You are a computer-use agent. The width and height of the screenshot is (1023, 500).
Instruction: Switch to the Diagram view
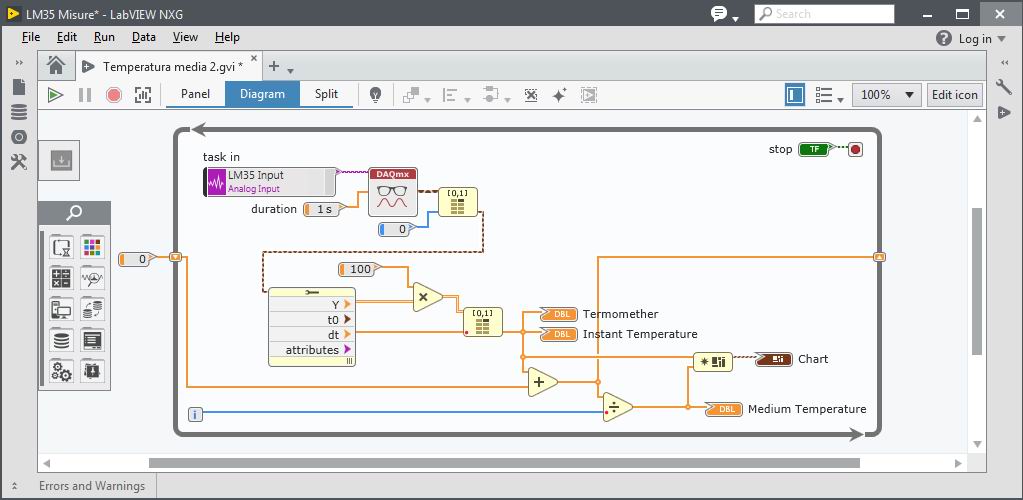[x=262, y=94]
